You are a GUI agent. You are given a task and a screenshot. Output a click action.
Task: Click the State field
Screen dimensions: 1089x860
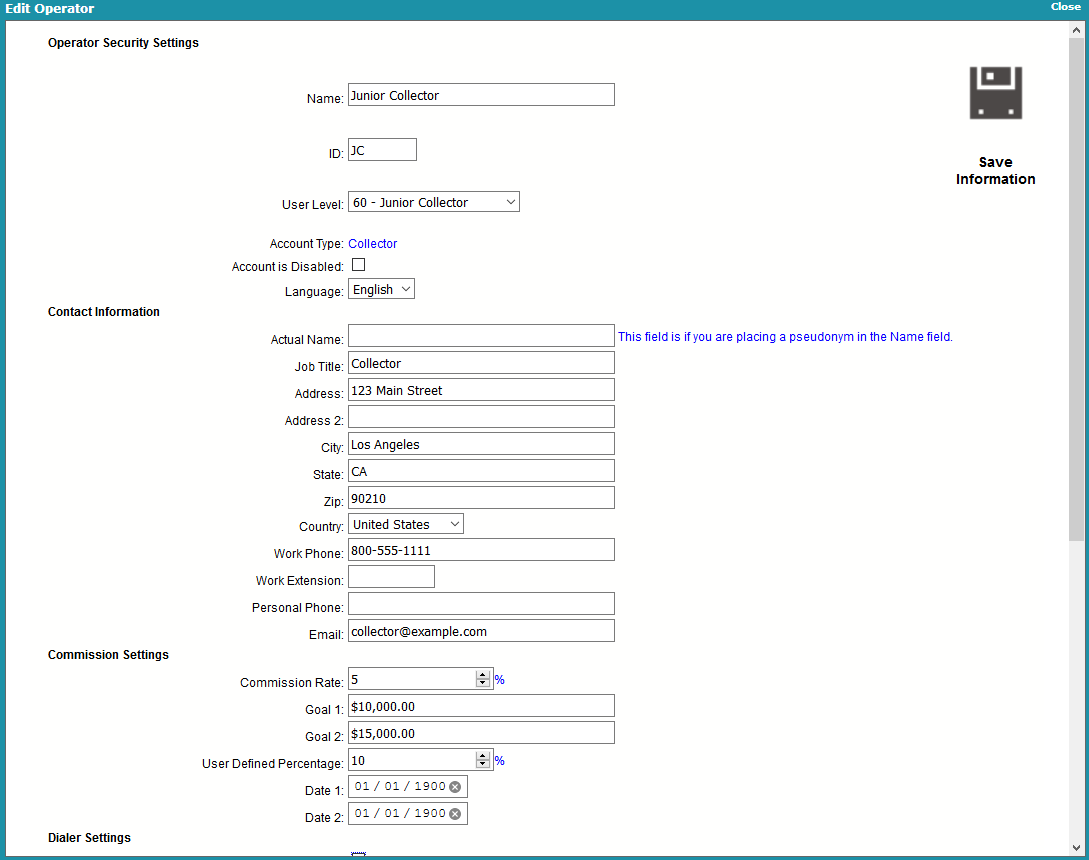click(x=481, y=471)
